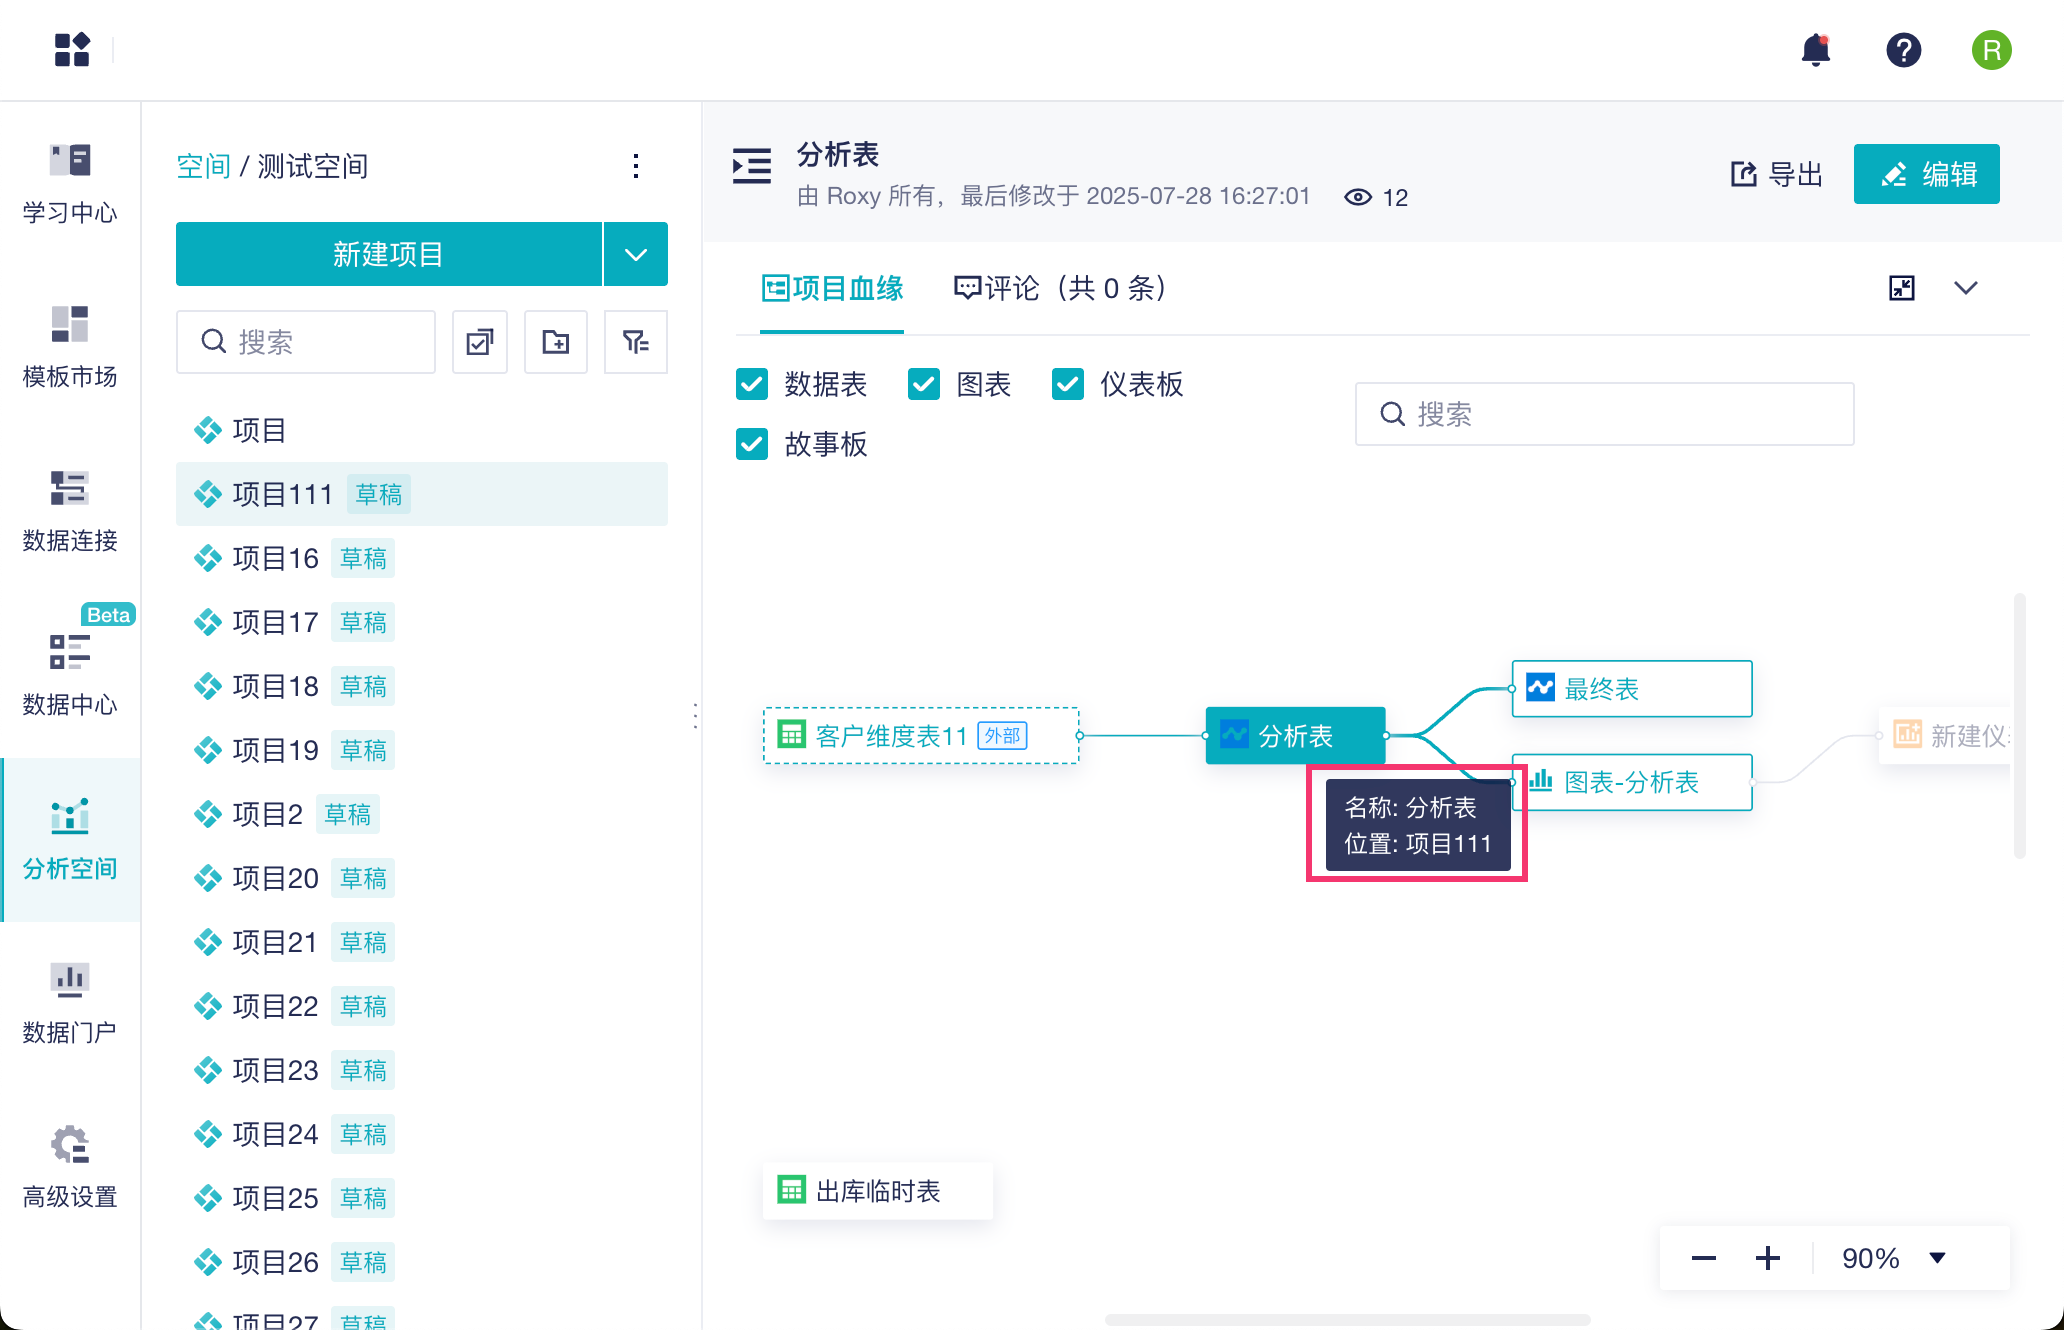Open the 高级设置 sidebar section
The image size is (2064, 1330).
click(x=70, y=1166)
